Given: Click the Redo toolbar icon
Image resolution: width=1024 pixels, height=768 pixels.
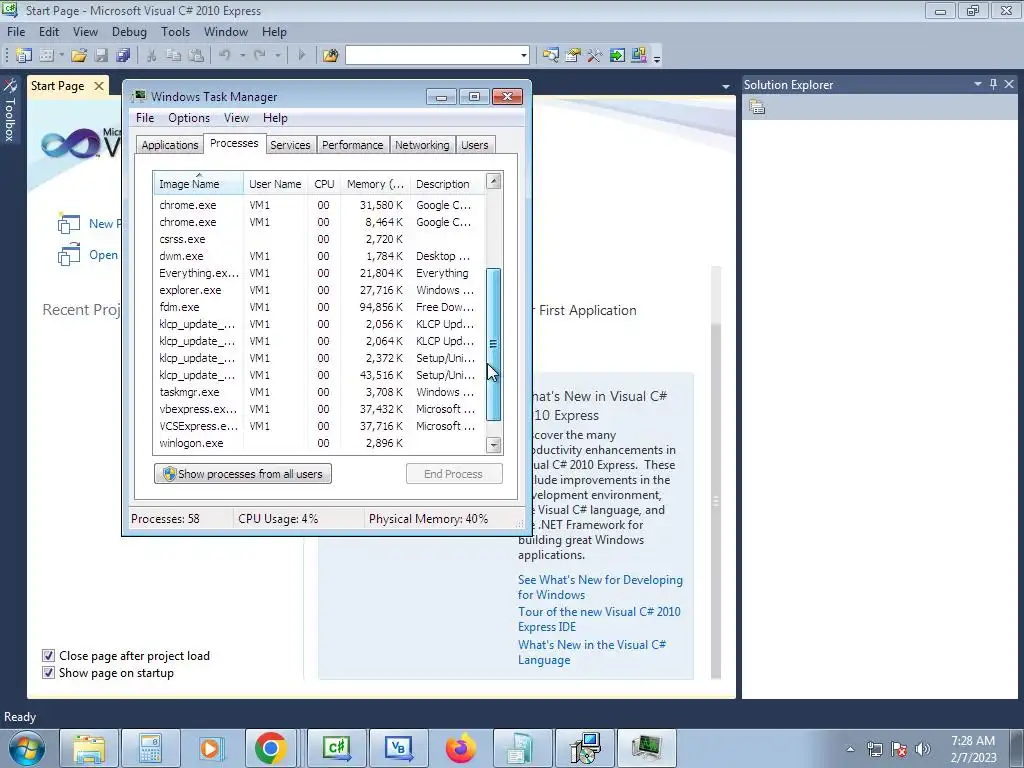Looking at the screenshot, I should (x=260, y=56).
